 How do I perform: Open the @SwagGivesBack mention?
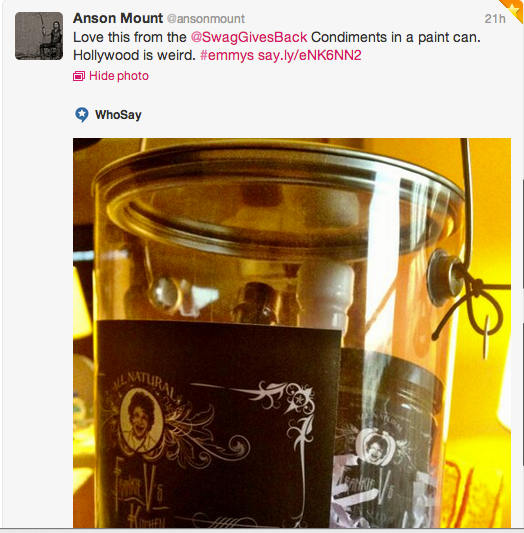249,37
